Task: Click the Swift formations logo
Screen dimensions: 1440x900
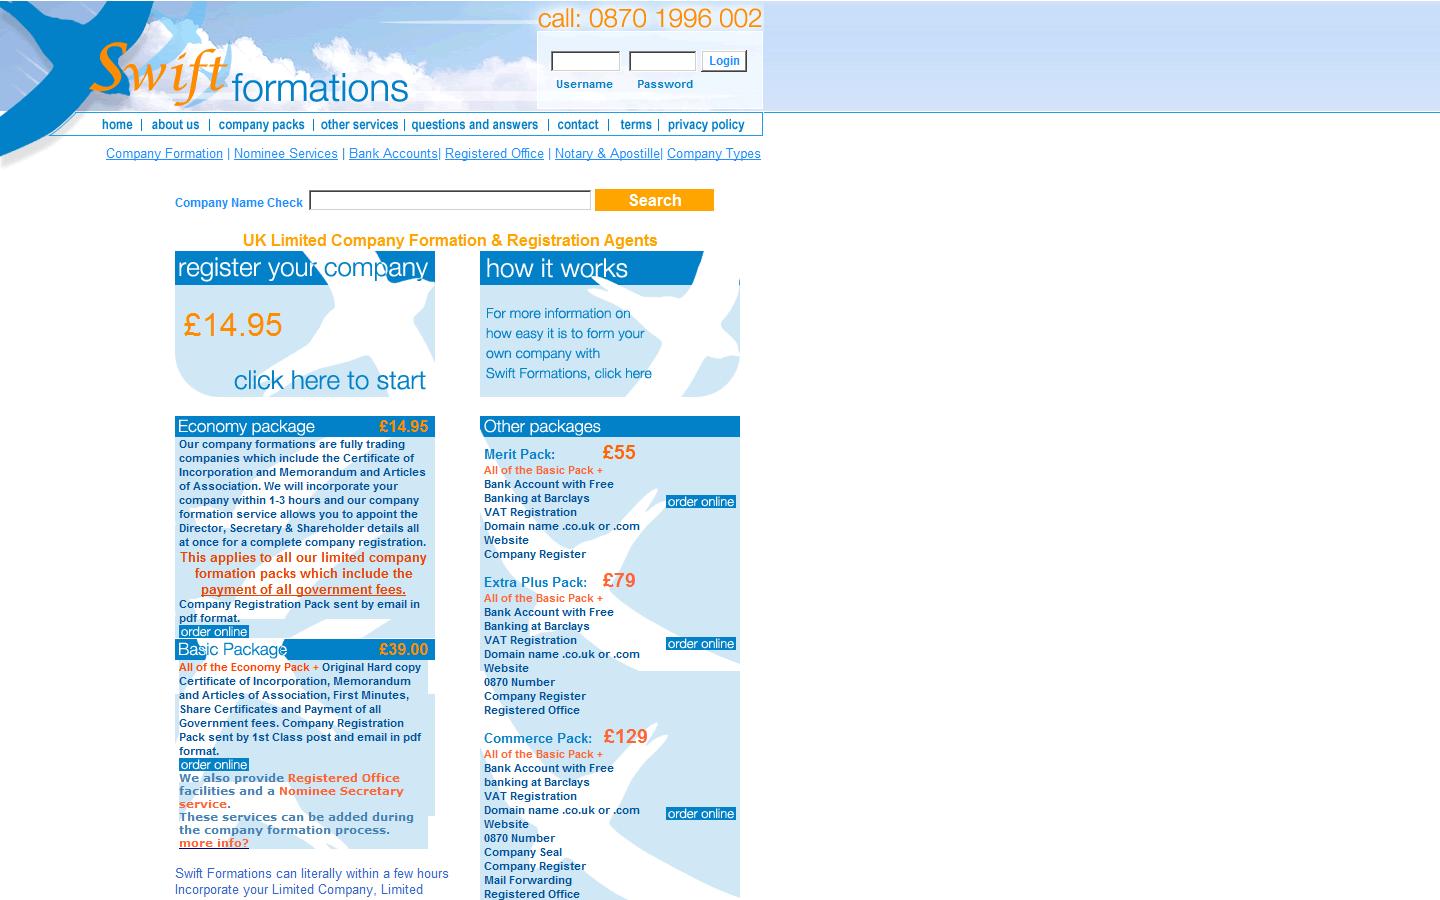Action: pyautogui.click(x=250, y=75)
